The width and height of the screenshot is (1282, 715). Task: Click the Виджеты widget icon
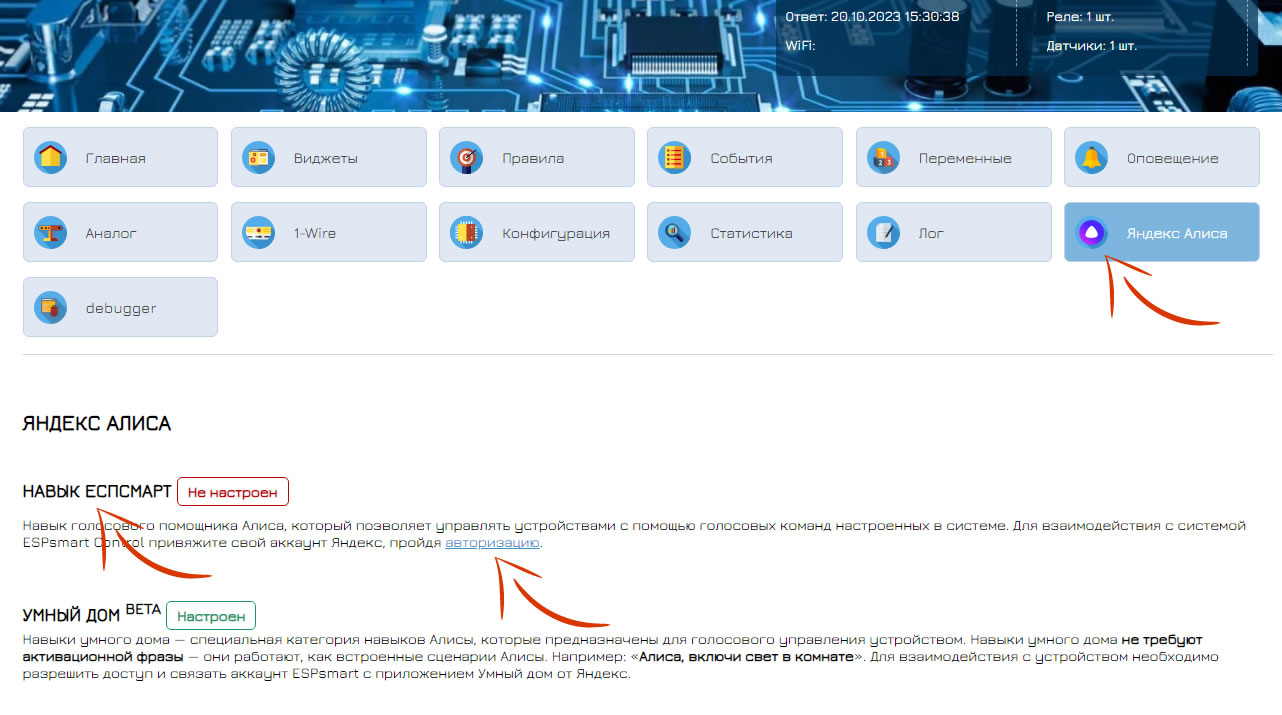(x=259, y=158)
